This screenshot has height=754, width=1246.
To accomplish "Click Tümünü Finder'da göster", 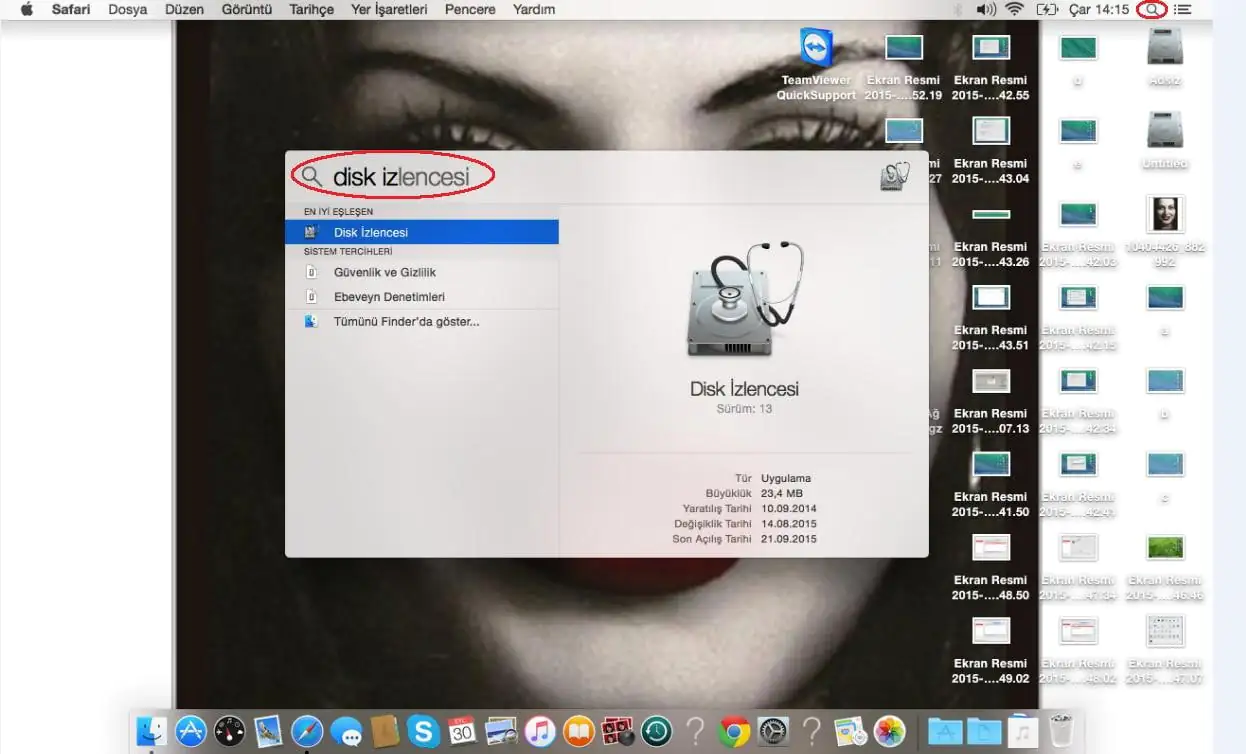I will coord(406,322).
